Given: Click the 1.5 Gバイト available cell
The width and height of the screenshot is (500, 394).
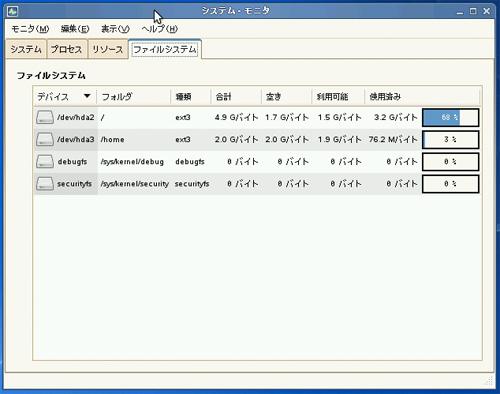Looking at the screenshot, I should 339,117.
